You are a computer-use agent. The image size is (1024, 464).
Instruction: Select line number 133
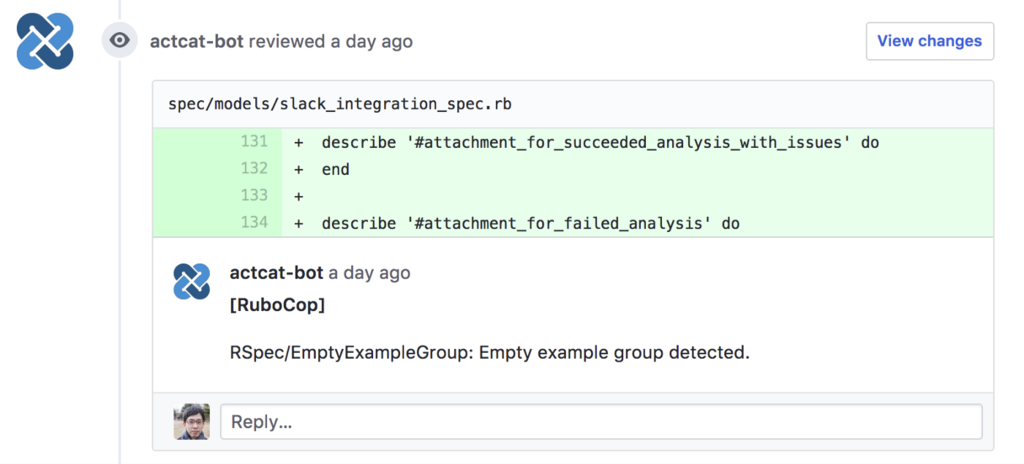click(x=254, y=195)
